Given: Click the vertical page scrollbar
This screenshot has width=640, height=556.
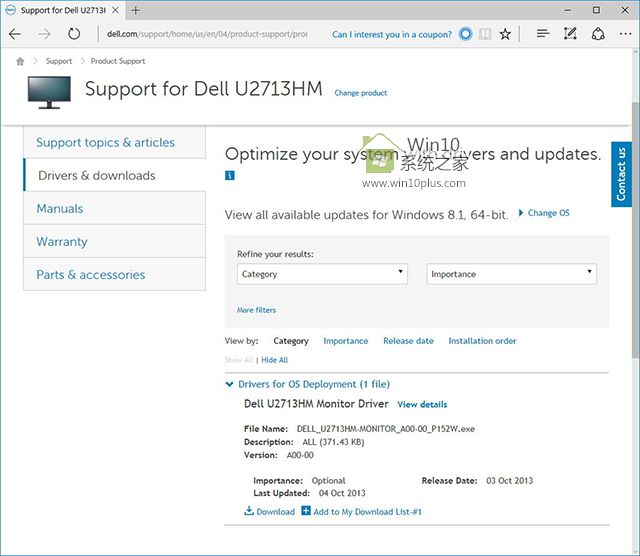Looking at the screenshot, I should tap(636, 229).
